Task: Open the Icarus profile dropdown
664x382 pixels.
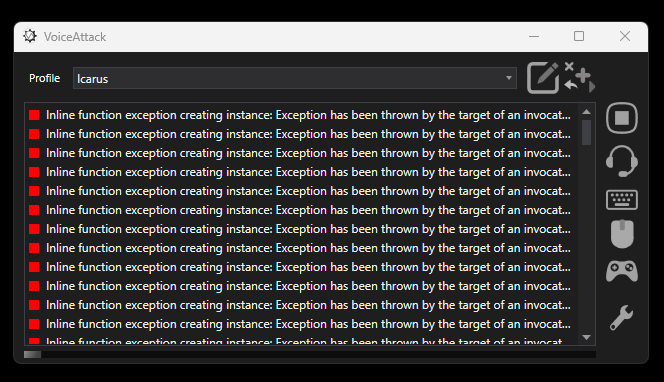Action: pos(295,78)
